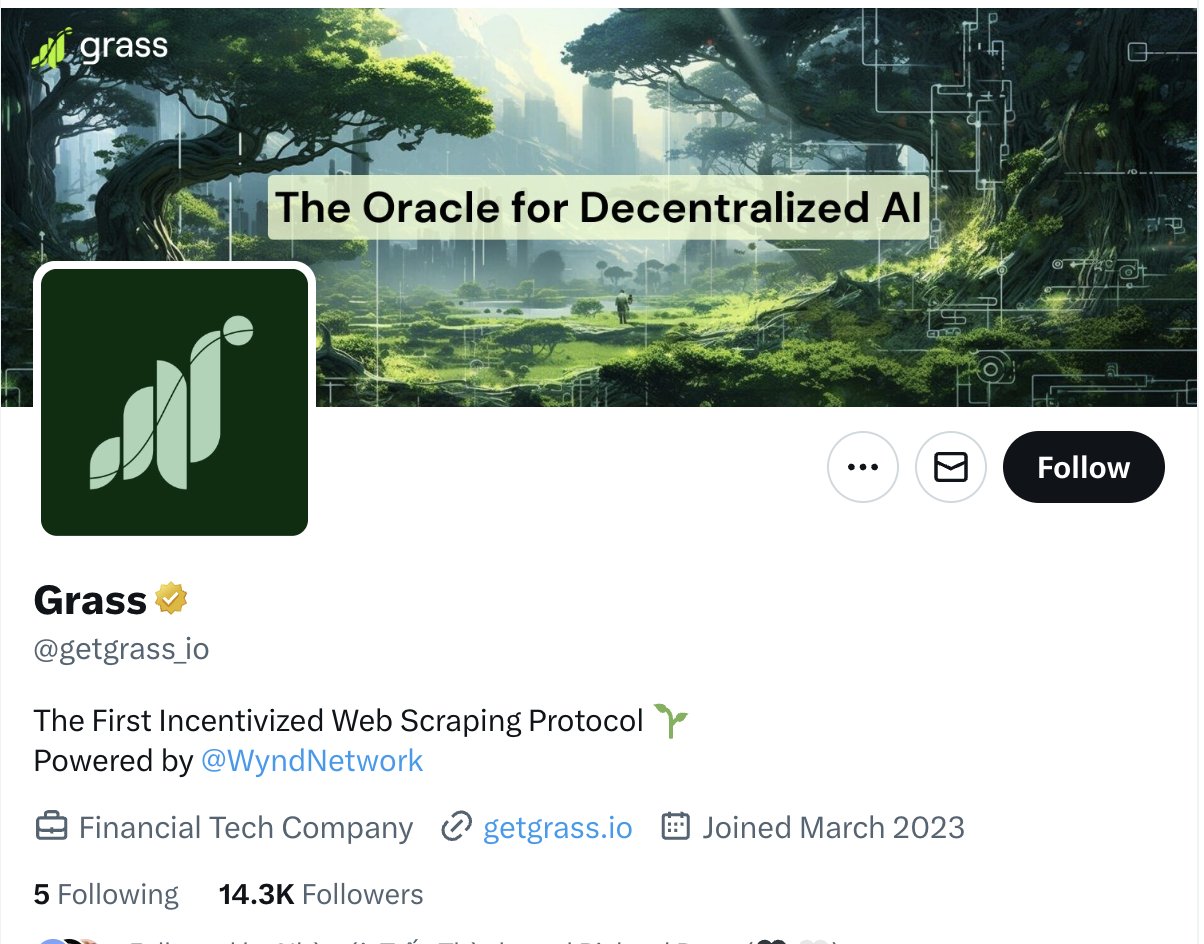1204x944 pixels.
Task: Click the 'Joined March 2023' text
Action: 833,828
